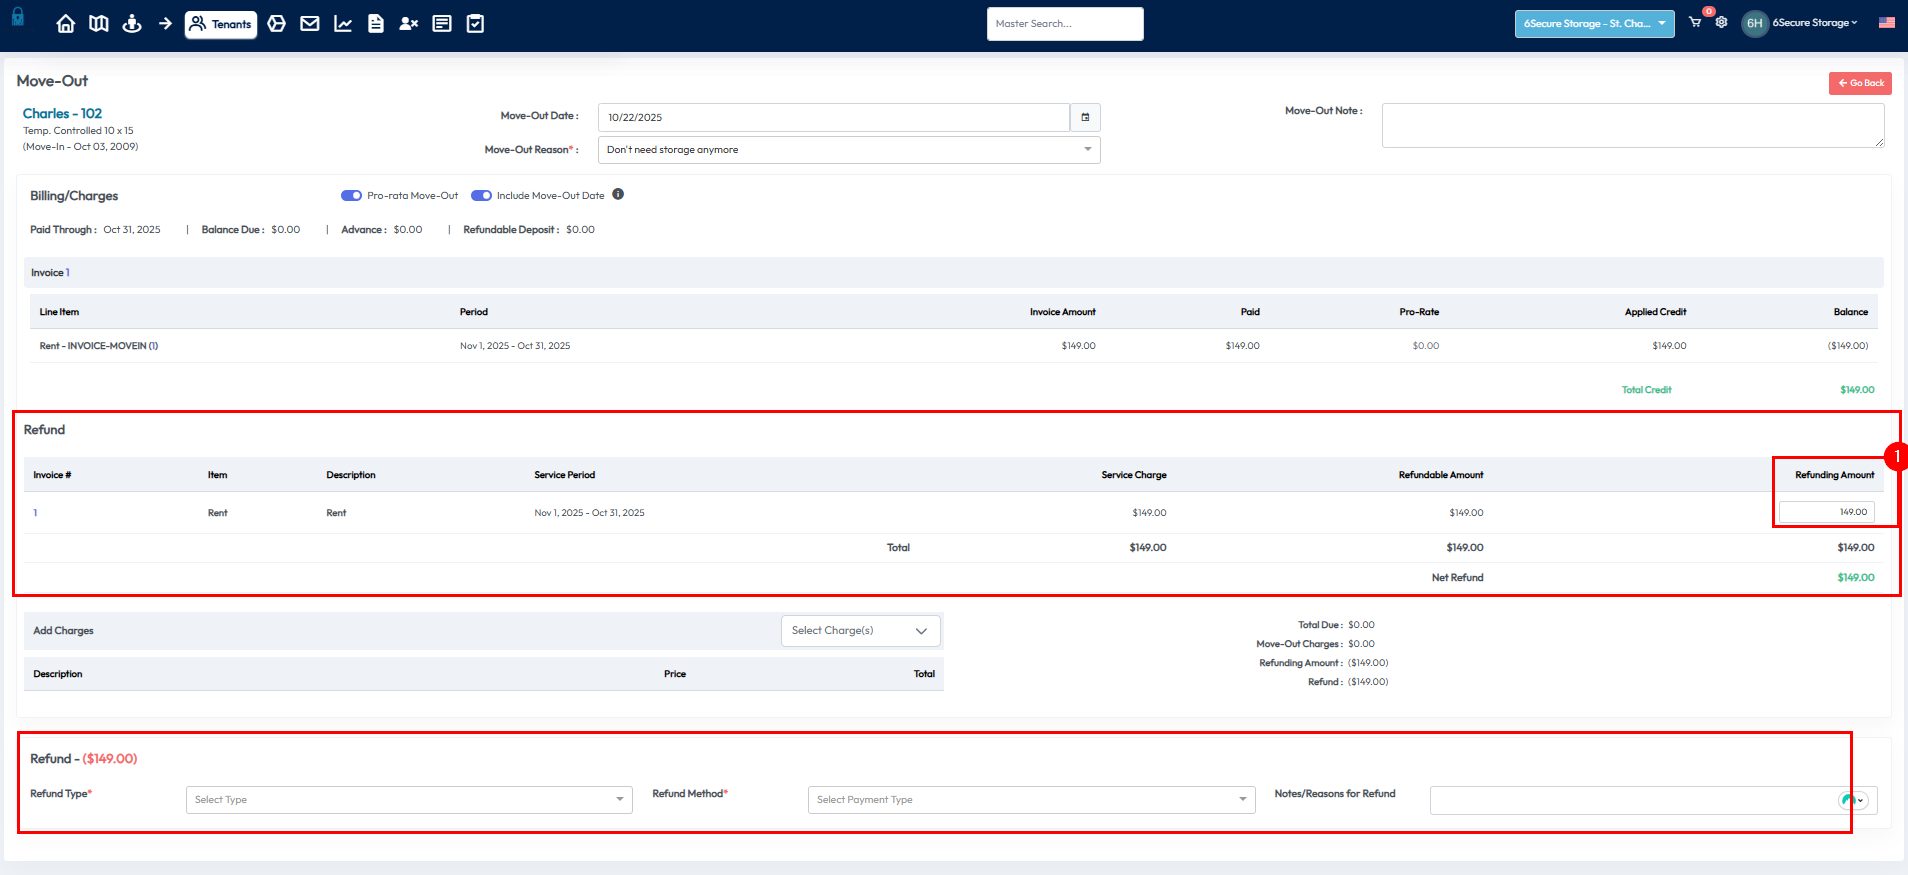Viewport: 1908px width, 875px height.
Task: Go to the Home dashboard icon
Action: (66, 24)
